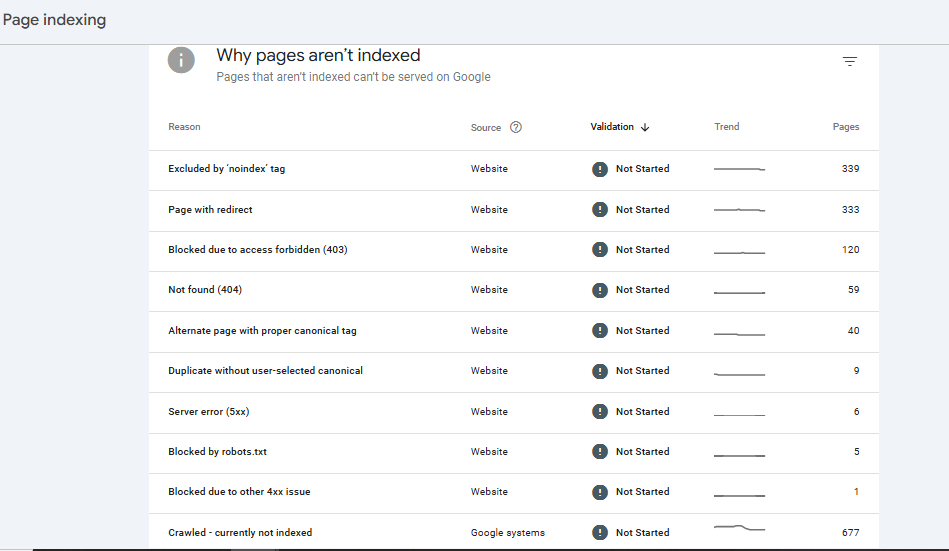Open the filter rows icon

click(850, 62)
